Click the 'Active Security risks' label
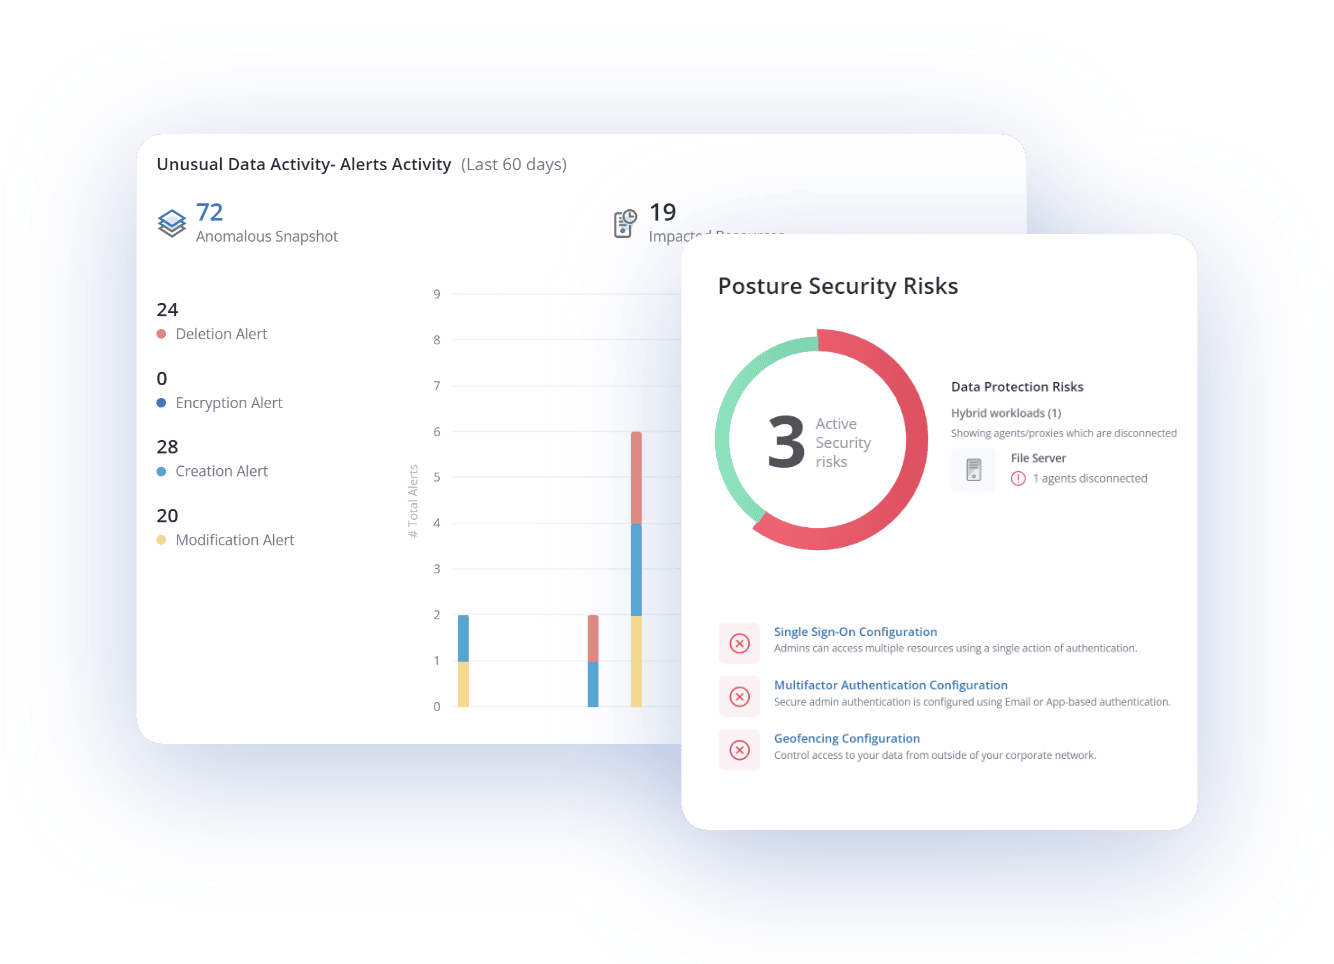1334x964 pixels. 843,443
